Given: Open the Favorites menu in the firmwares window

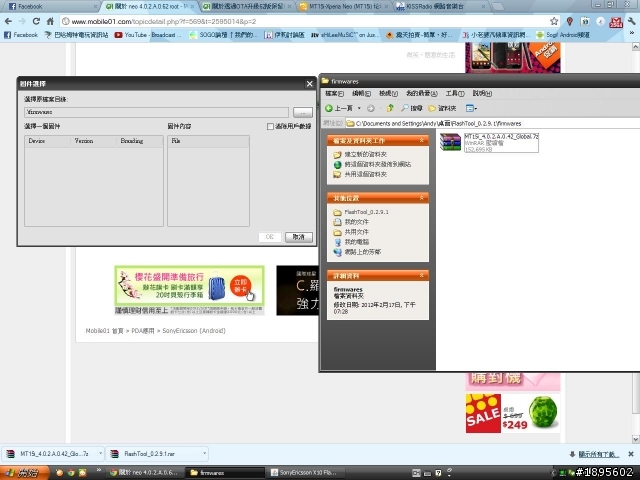Looking at the screenshot, I should tap(422, 93).
